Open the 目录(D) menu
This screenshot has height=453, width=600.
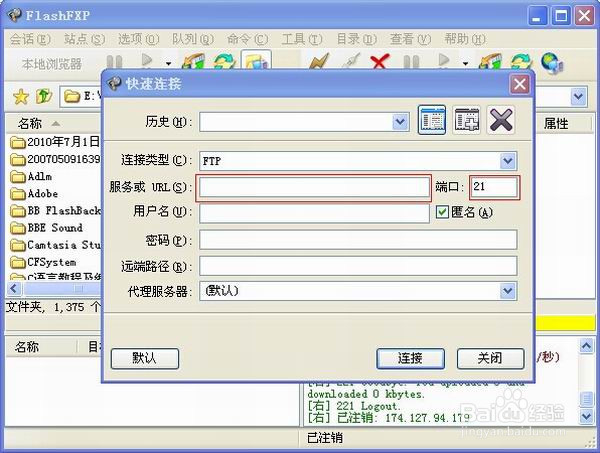pyautogui.click(x=356, y=39)
